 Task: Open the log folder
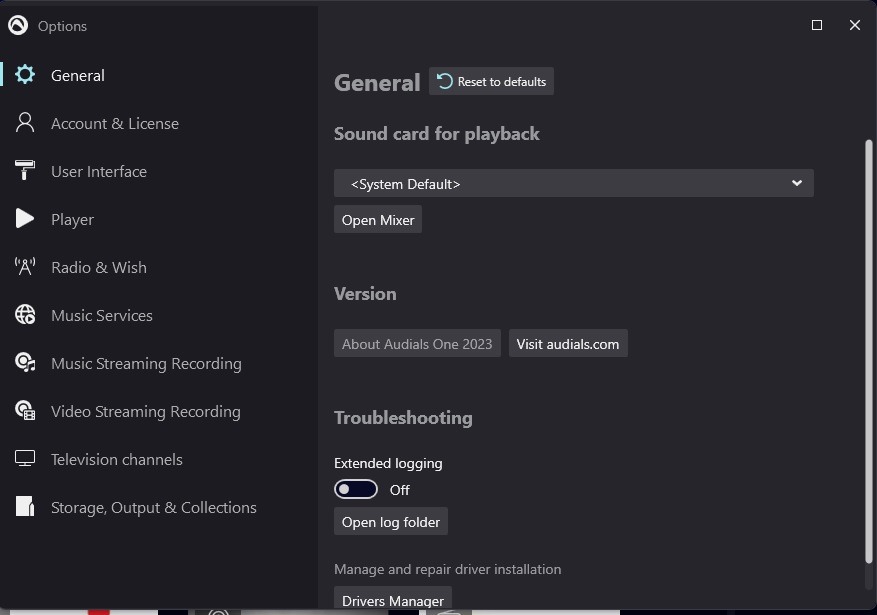[x=390, y=521]
